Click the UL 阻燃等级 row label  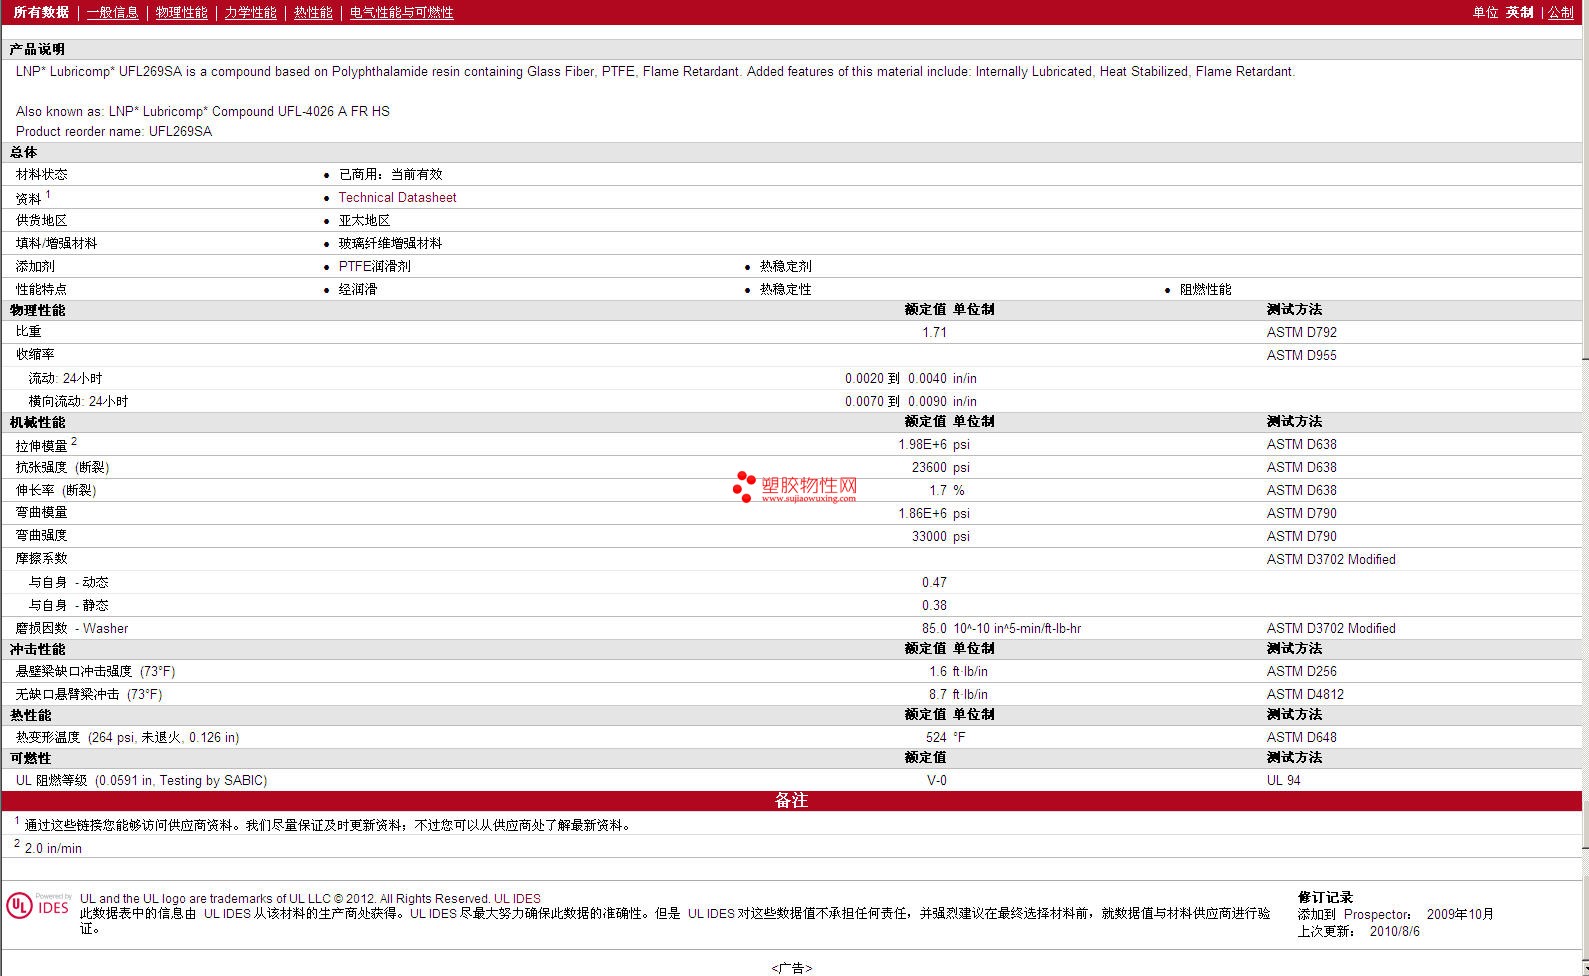pos(141,780)
